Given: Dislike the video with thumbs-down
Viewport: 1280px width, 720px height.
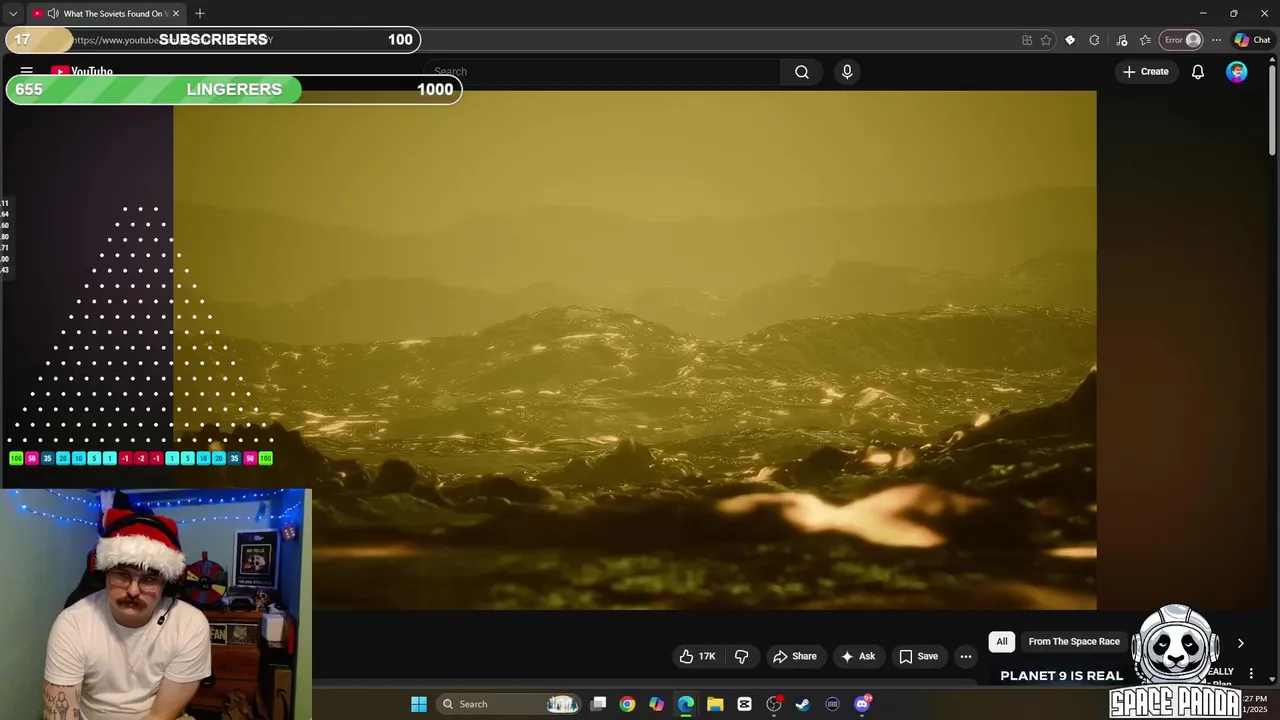Looking at the screenshot, I should [741, 656].
